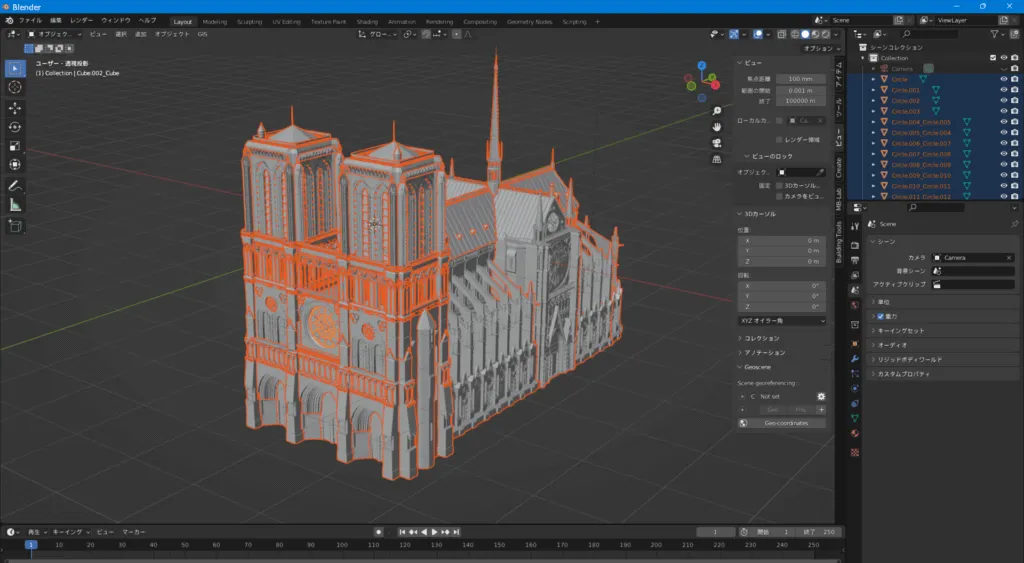Click the pan view hand icon
This screenshot has height=563, width=1024.
coord(716,127)
